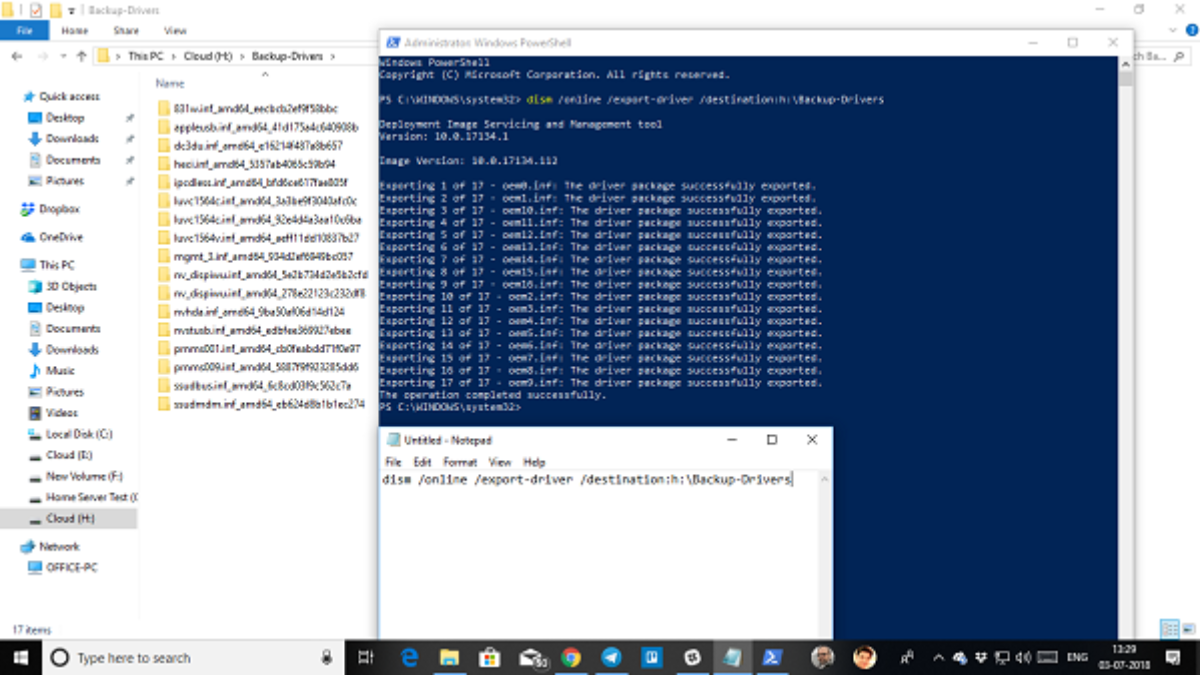
Task: Open the View ribbon tab
Action: click(x=175, y=31)
